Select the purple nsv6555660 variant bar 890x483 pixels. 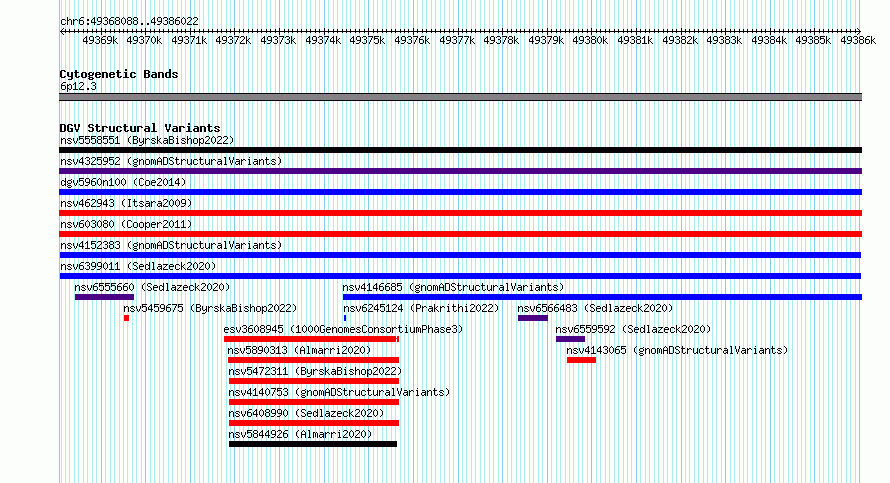coord(104,297)
